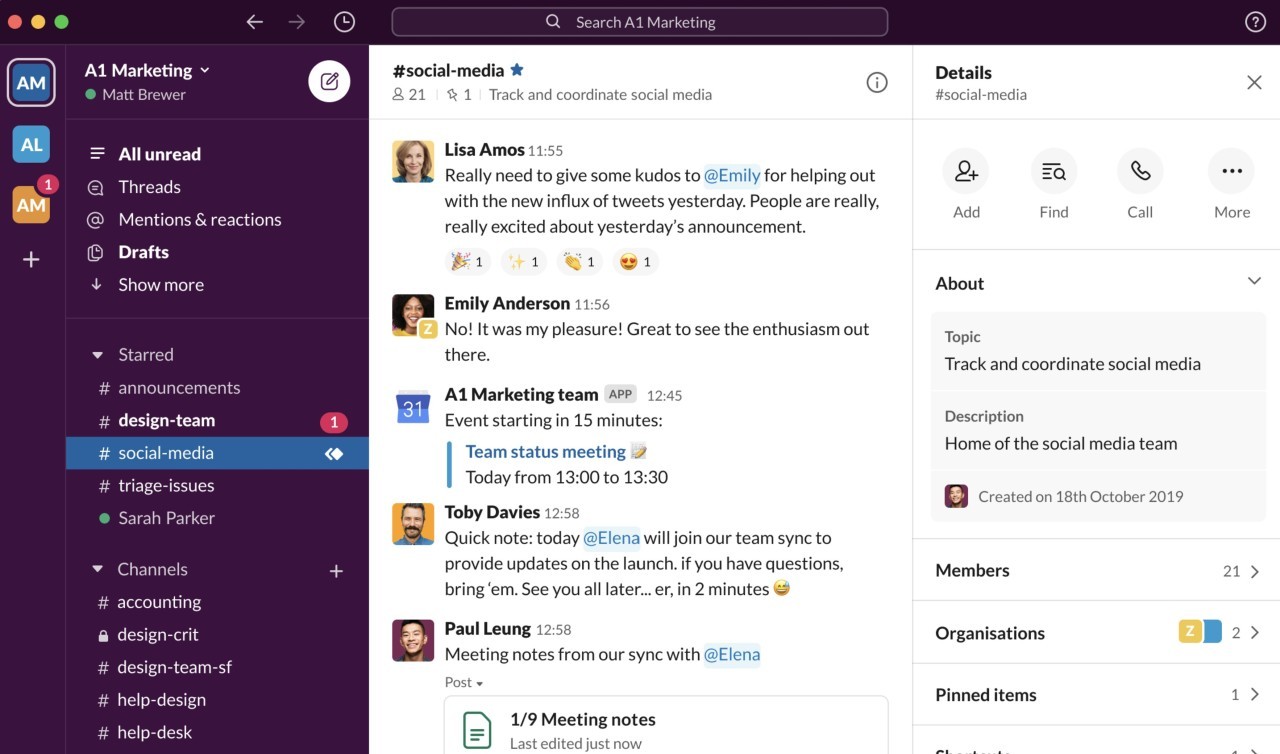This screenshot has height=754, width=1280.
Task: Toggle the tada reaction on Lisa's message
Action: click(466, 261)
